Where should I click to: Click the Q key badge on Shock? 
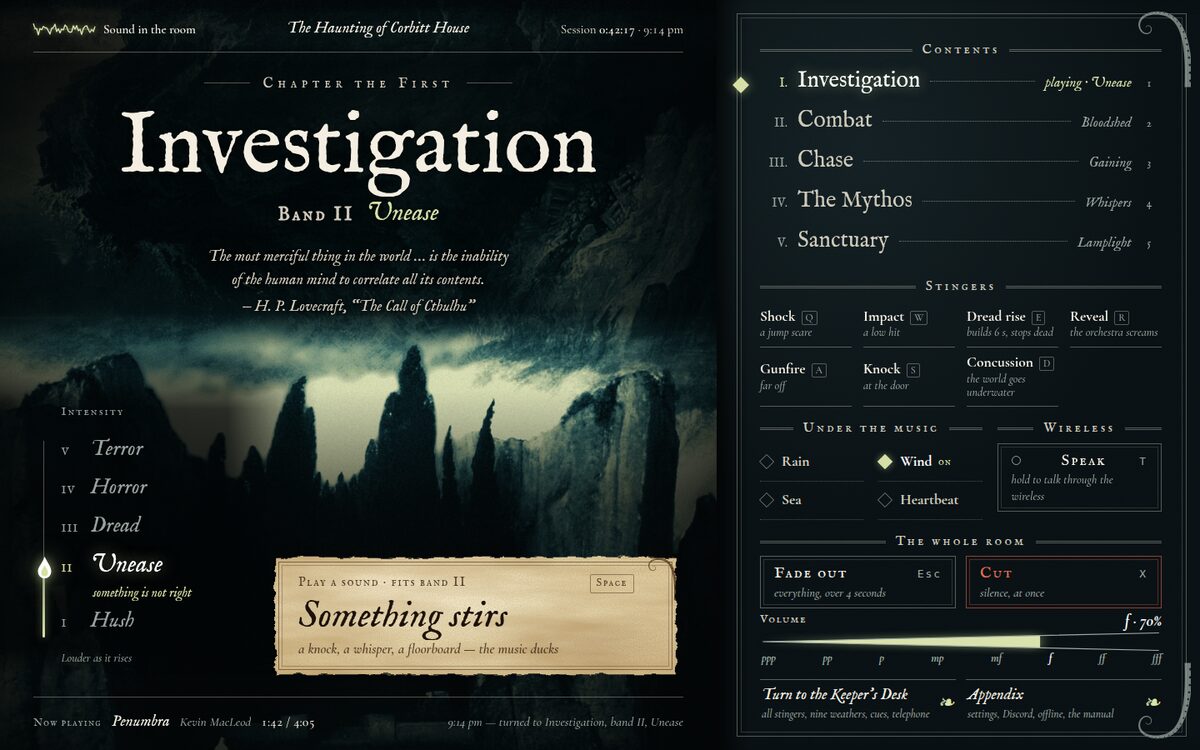coord(810,317)
